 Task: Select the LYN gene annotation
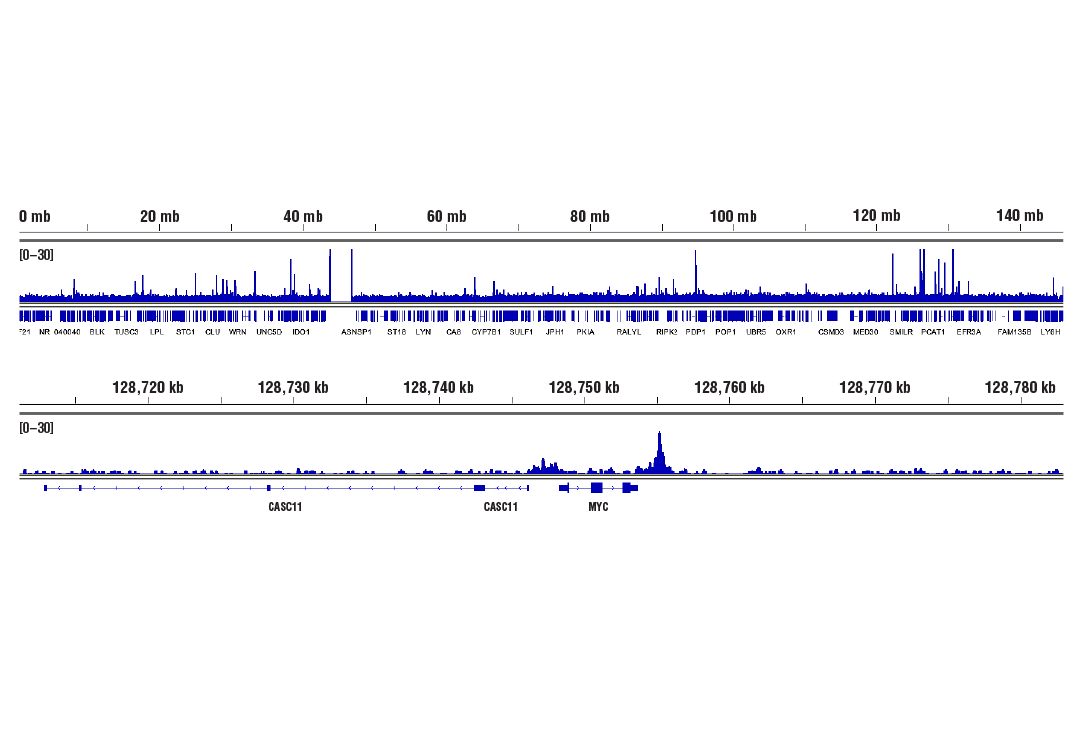pyautogui.click(x=421, y=331)
